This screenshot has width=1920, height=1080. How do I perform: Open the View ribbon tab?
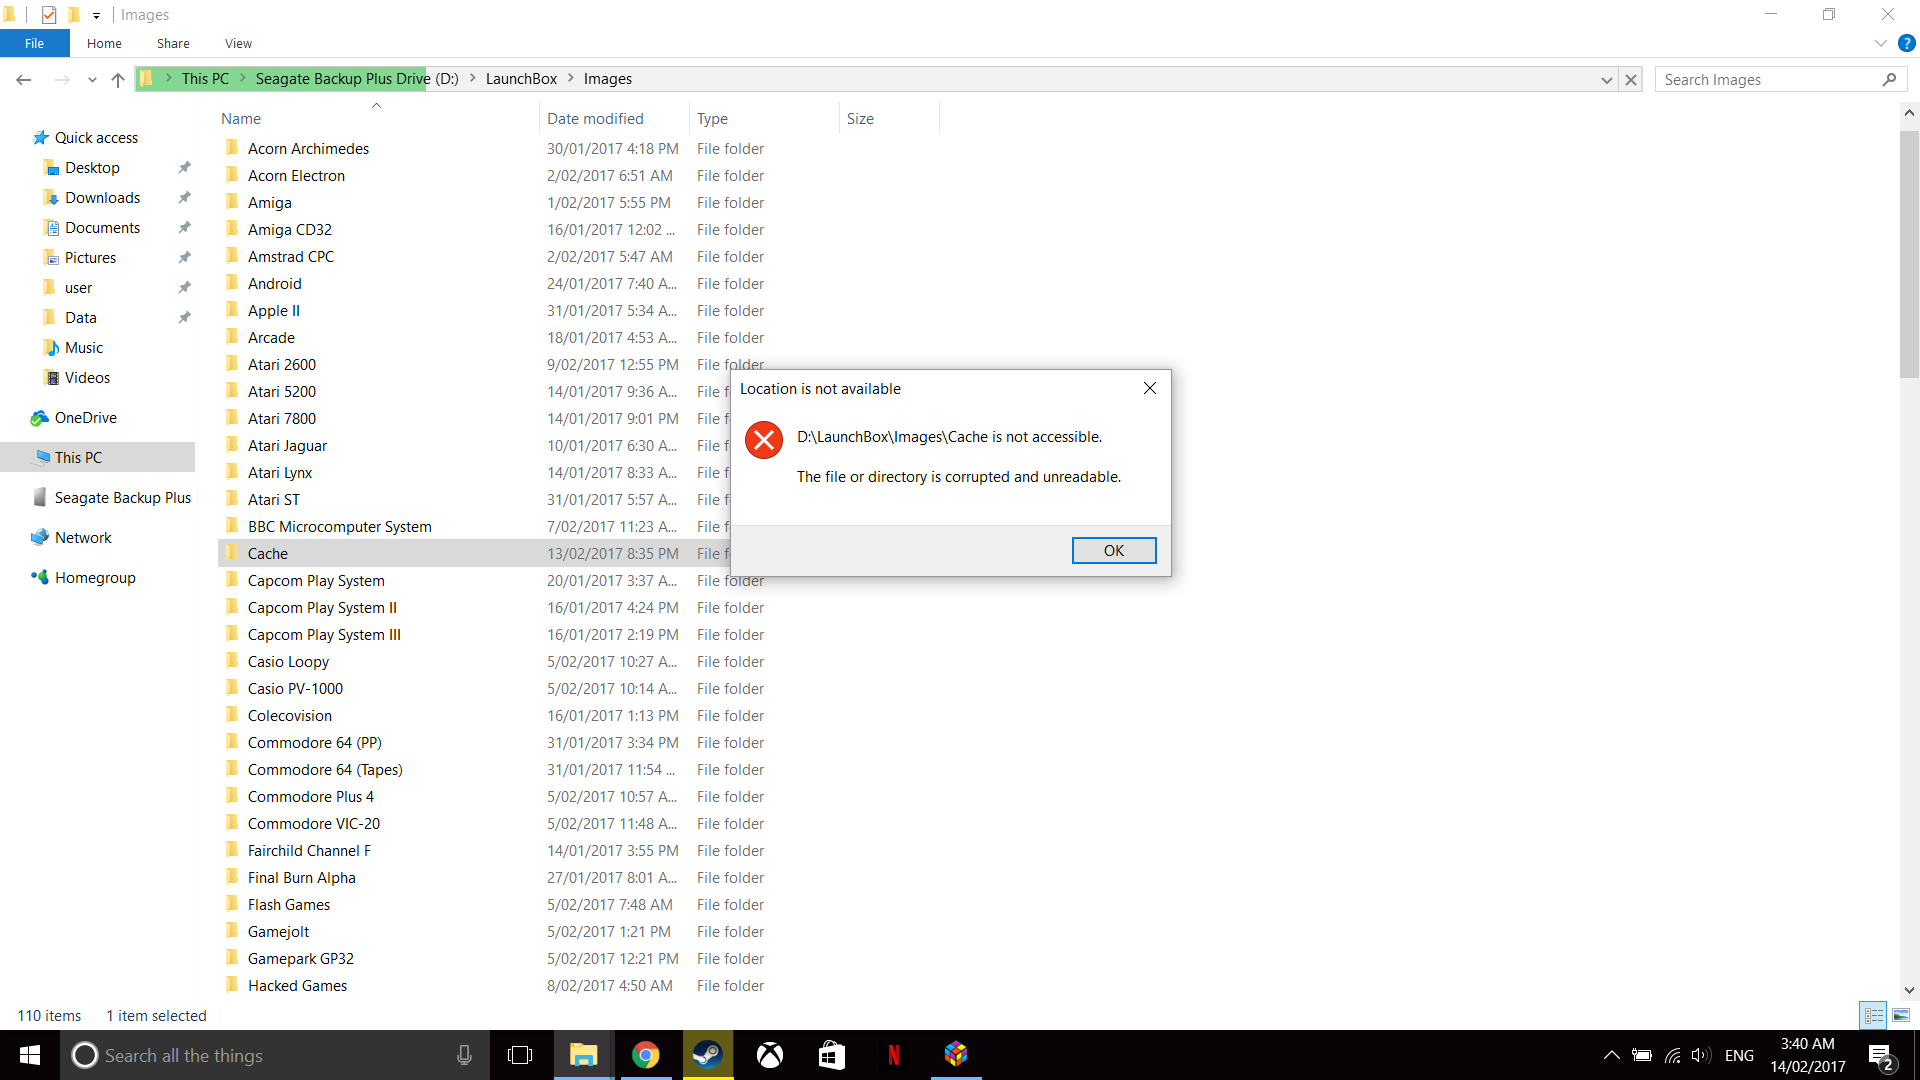click(x=238, y=43)
